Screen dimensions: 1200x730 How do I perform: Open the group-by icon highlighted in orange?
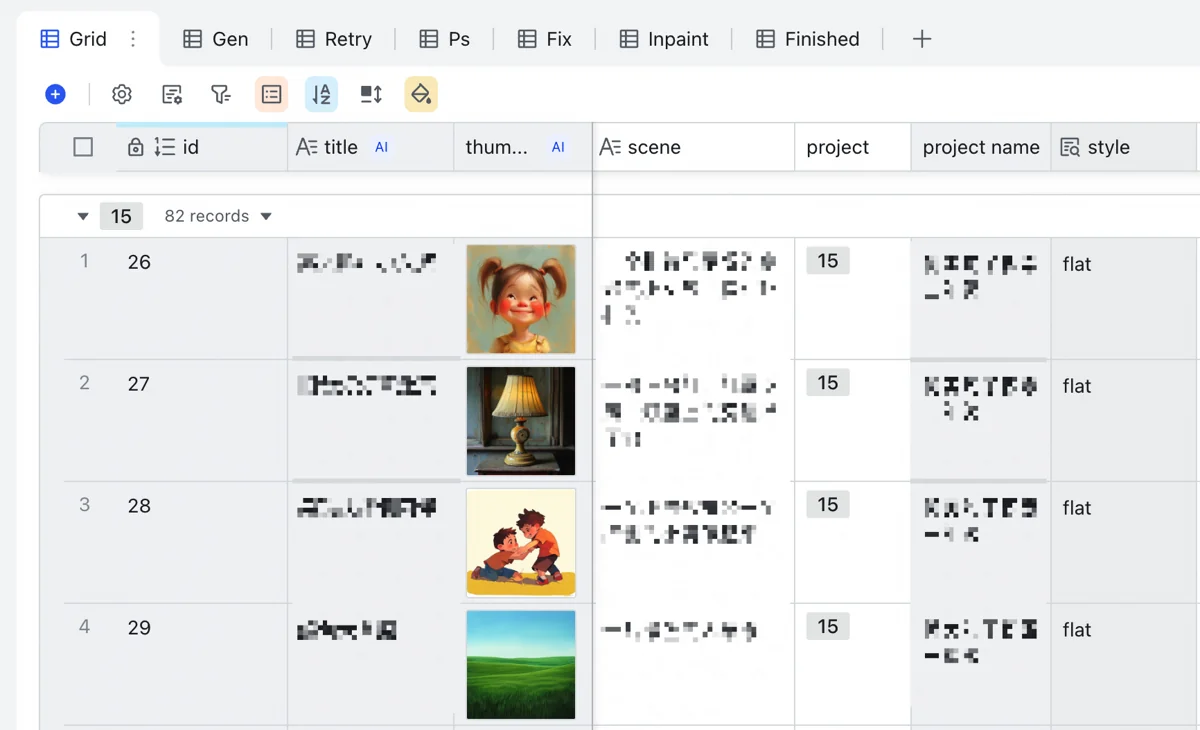(271, 94)
